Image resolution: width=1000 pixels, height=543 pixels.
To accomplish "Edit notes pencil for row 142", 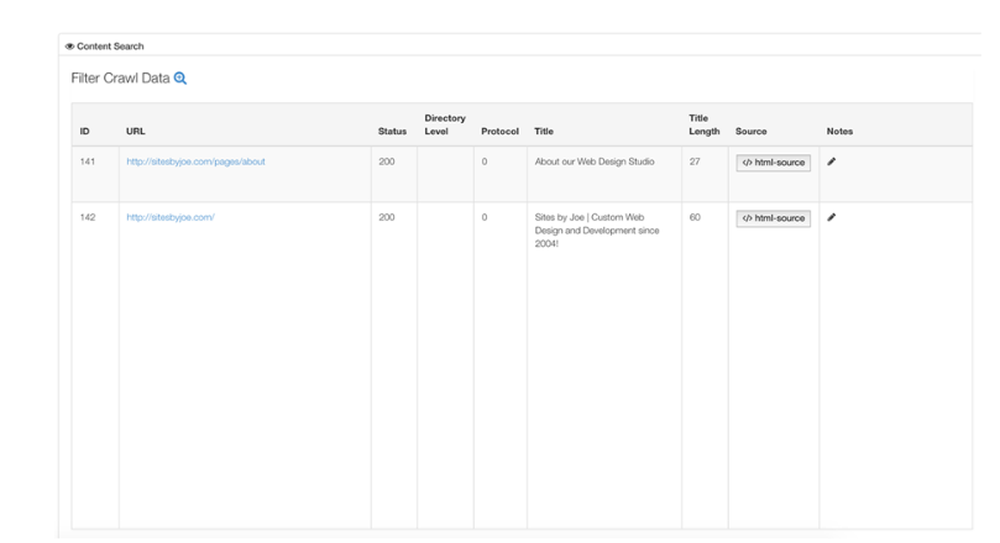I will pos(831,217).
